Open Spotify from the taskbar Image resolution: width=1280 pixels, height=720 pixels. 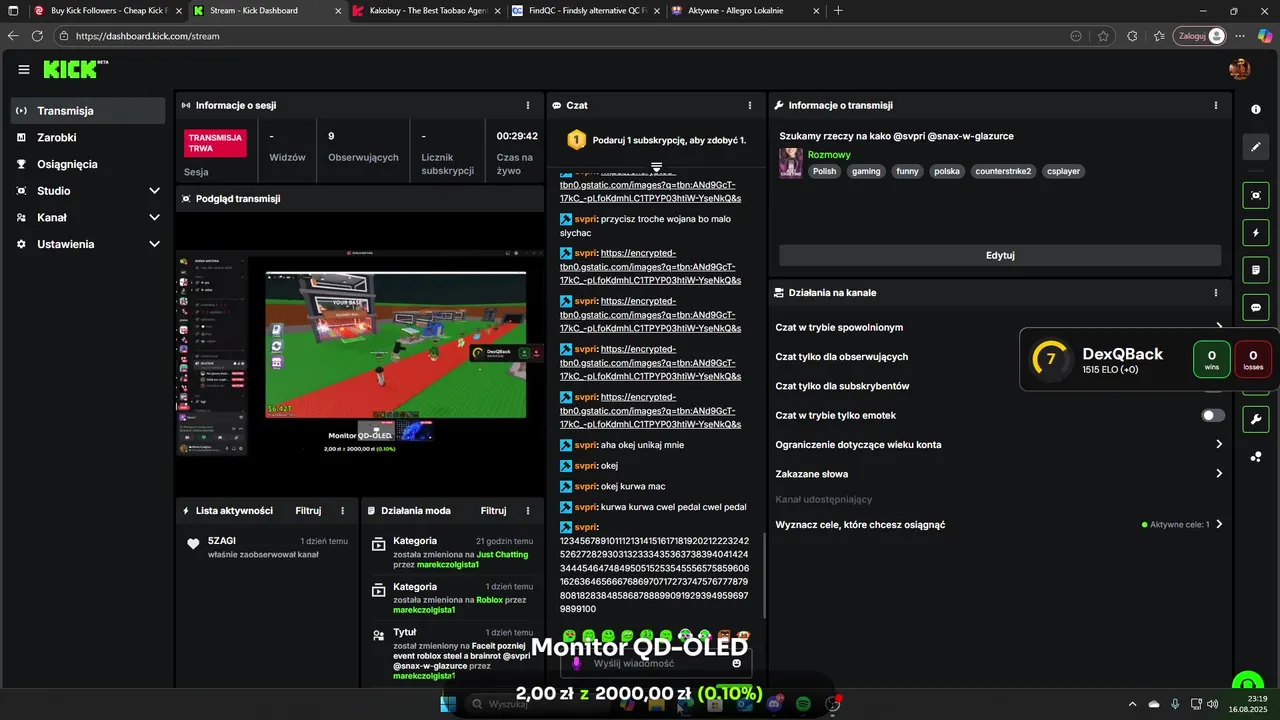tap(803, 704)
